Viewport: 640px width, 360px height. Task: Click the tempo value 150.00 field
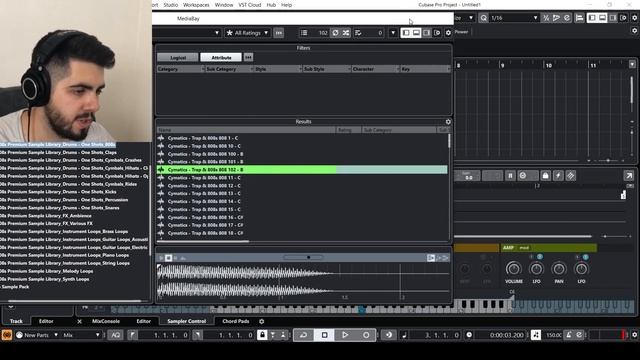point(553,335)
